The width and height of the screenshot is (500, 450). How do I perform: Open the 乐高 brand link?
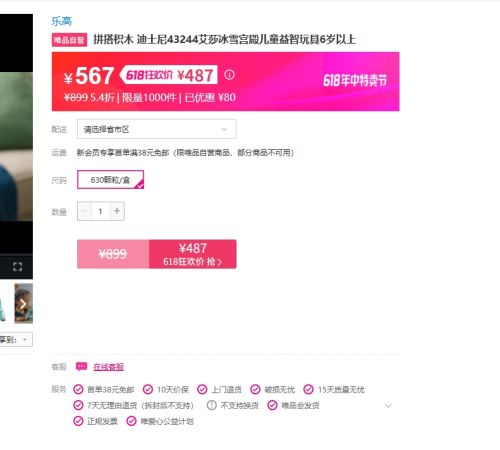pos(62,21)
